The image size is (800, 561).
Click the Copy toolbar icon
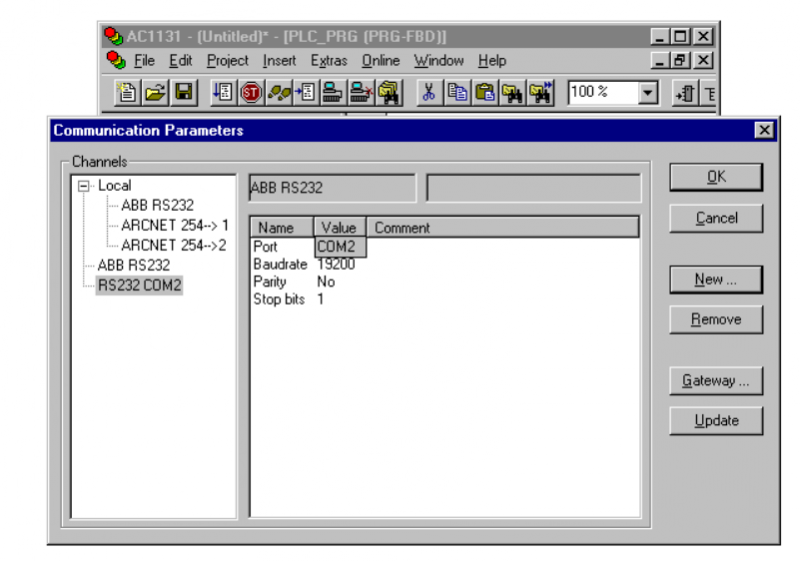457,93
